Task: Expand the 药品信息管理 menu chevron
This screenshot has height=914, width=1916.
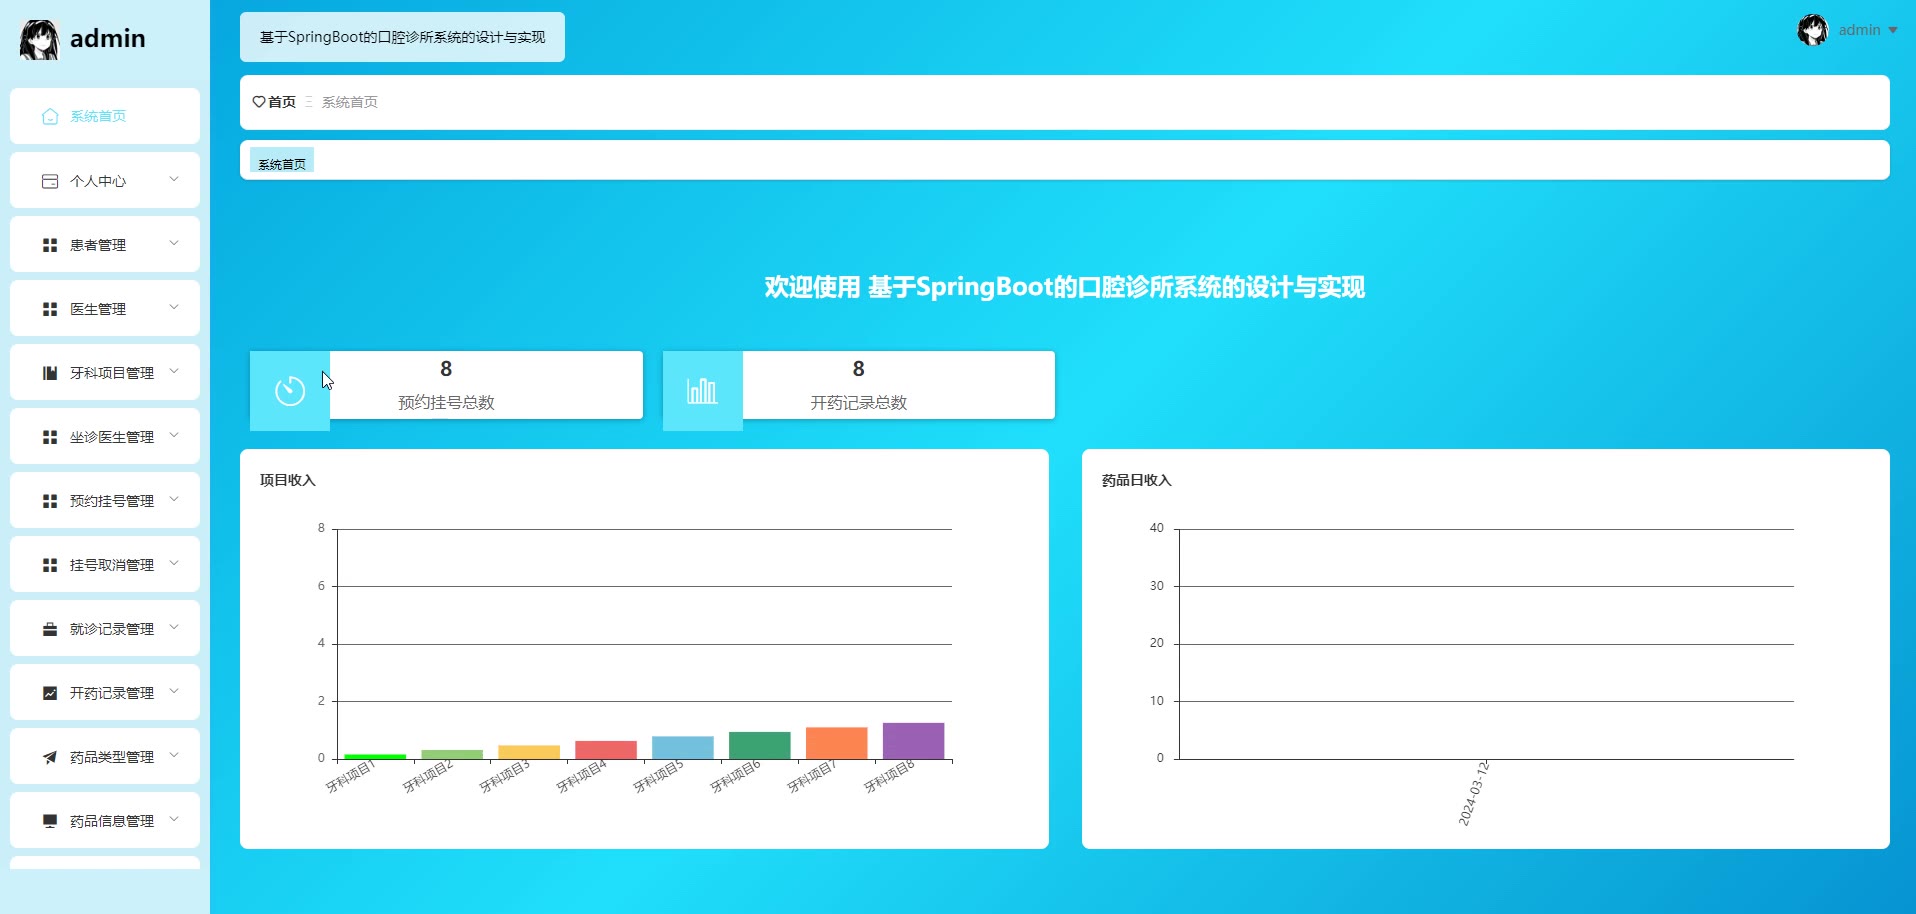Action: pyautogui.click(x=174, y=819)
